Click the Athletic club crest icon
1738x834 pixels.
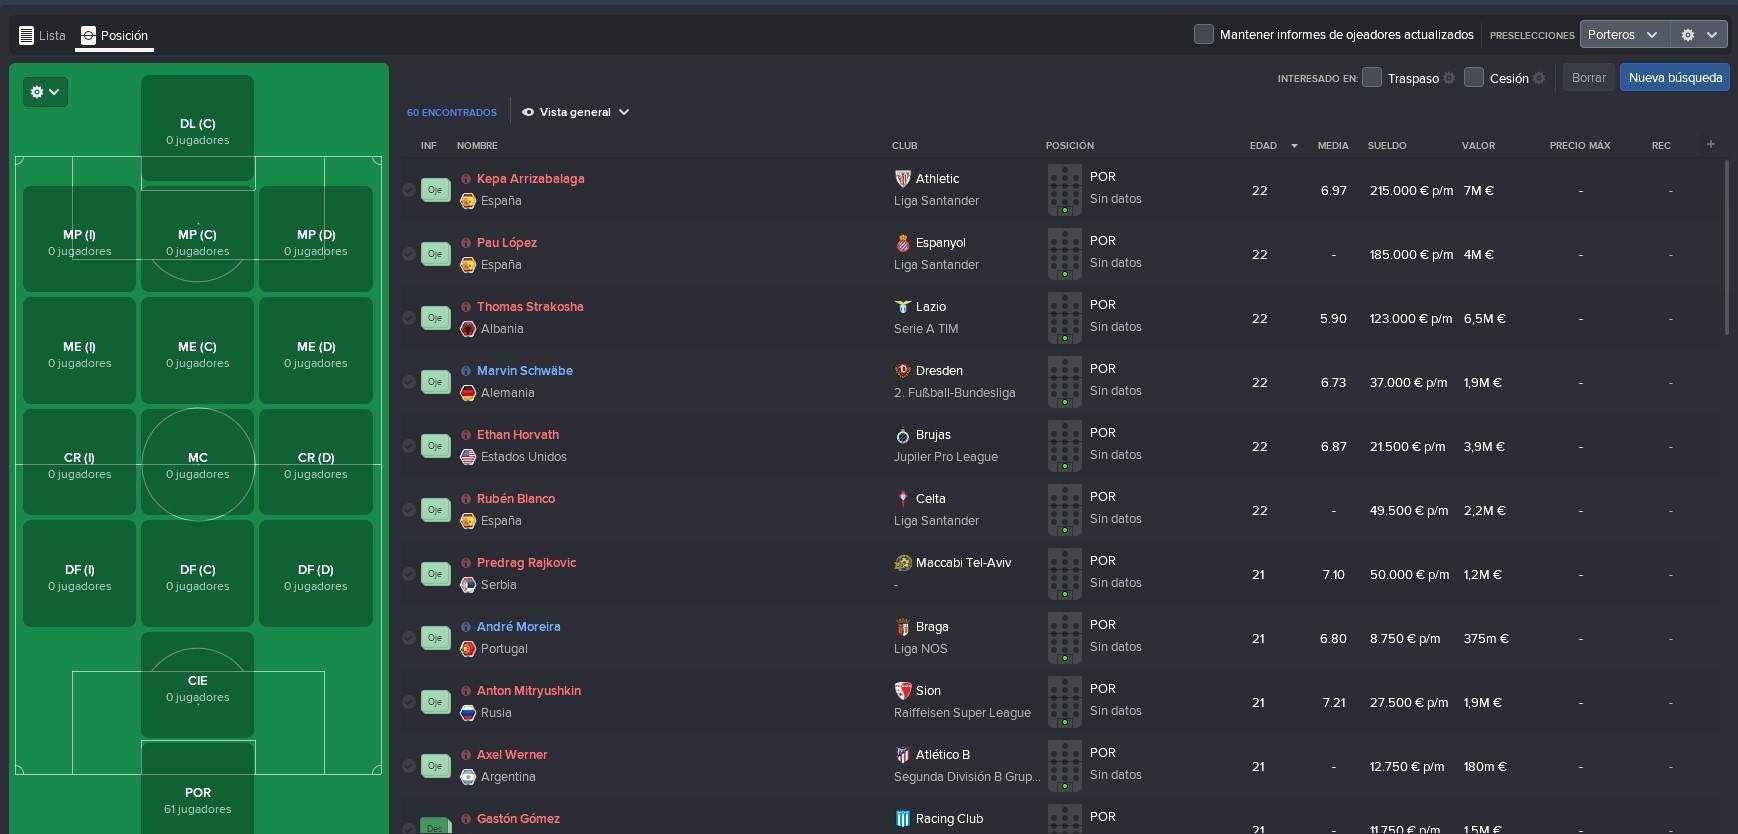[x=903, y=179]
